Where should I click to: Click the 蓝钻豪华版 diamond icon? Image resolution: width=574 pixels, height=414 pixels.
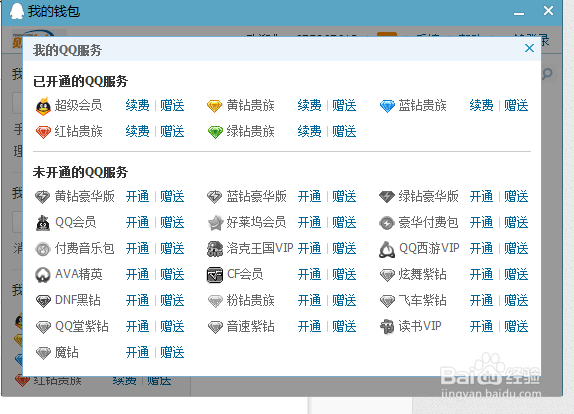click(215, 197)
